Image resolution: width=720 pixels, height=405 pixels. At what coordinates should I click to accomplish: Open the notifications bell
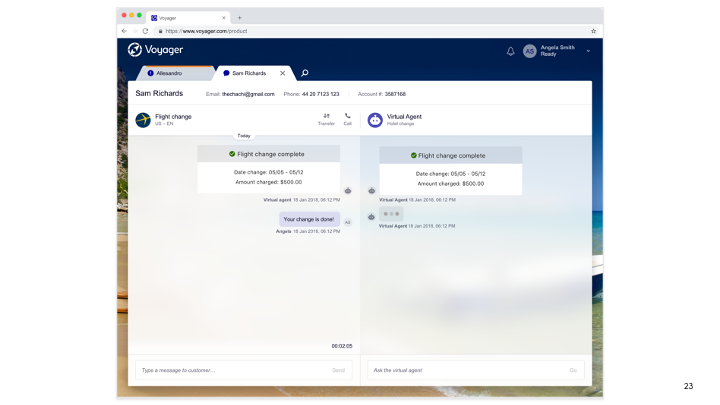point(510,51)
